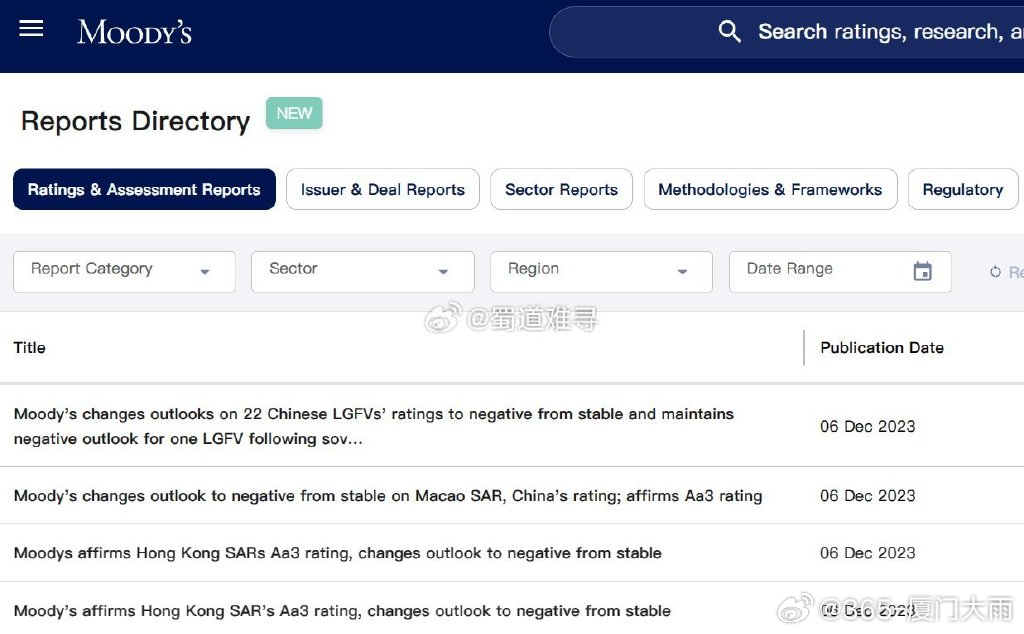Click 06 Dec 2023 date for LGFVs report
The width and height of the screenshot is (1024, 634).
[x=867, y=426]
